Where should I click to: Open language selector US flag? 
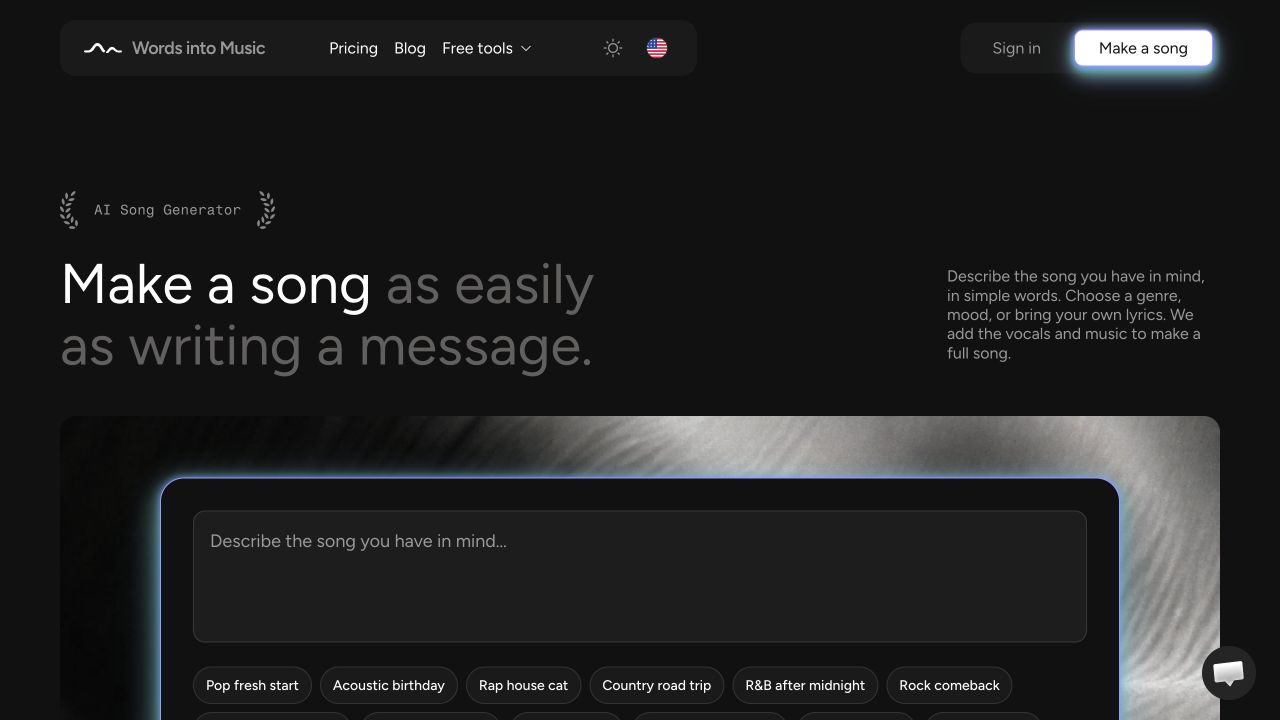657,48
